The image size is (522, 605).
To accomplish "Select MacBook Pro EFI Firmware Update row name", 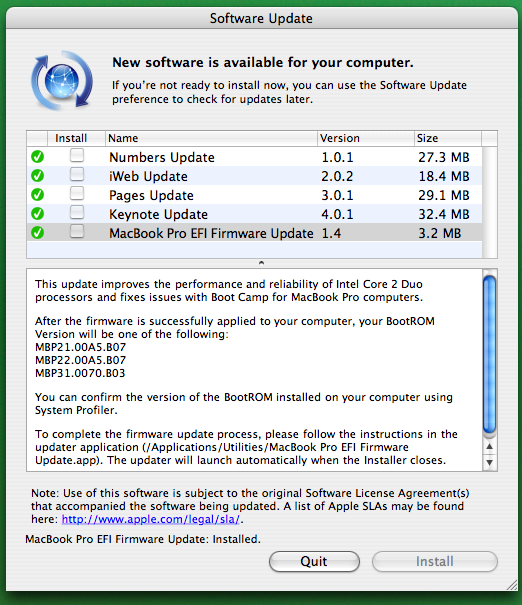I will (211, 233).
